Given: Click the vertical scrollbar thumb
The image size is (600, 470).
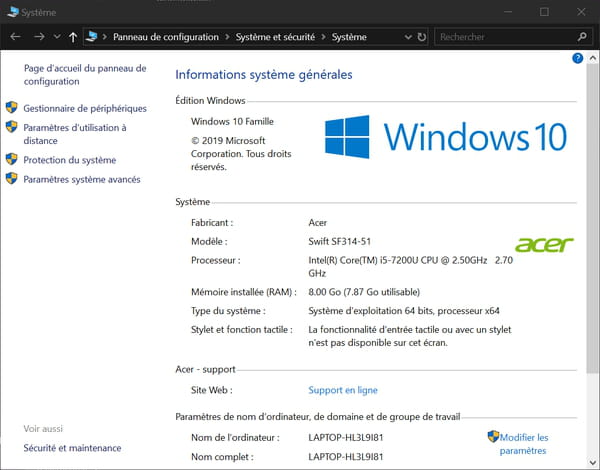Looking at the screenshot, I should tap(593, 219).
